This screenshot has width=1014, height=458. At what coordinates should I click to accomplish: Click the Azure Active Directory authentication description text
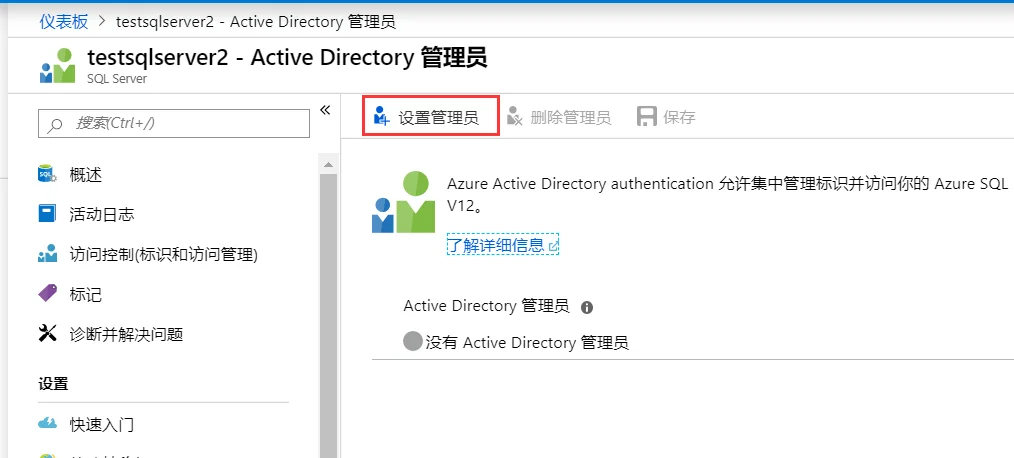tap(728, 195)
